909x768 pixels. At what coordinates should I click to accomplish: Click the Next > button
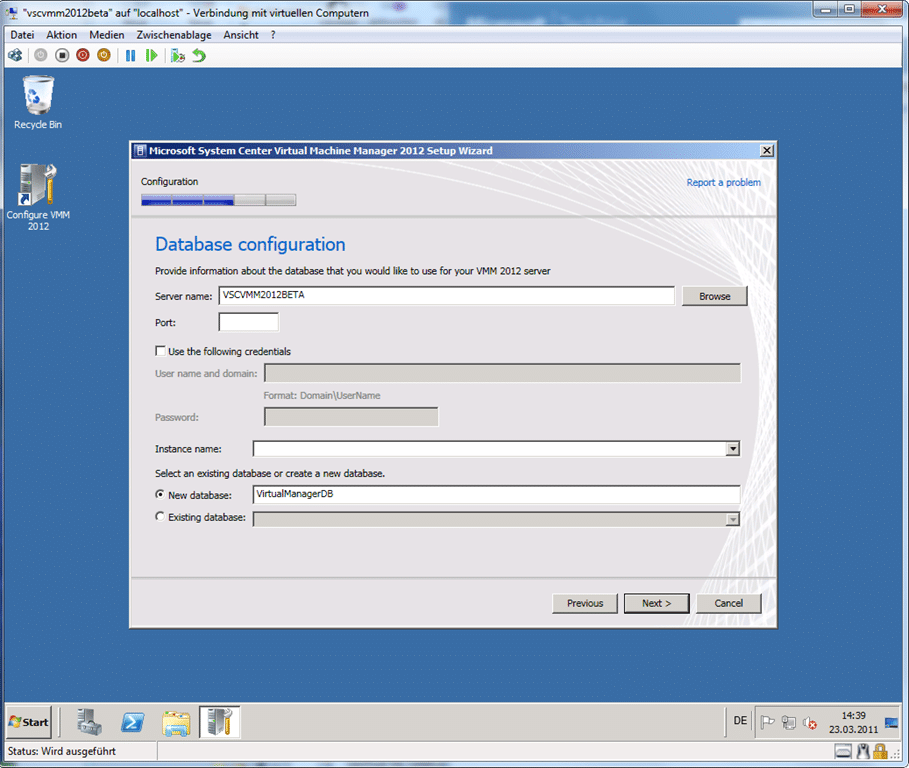pos(656,603)
